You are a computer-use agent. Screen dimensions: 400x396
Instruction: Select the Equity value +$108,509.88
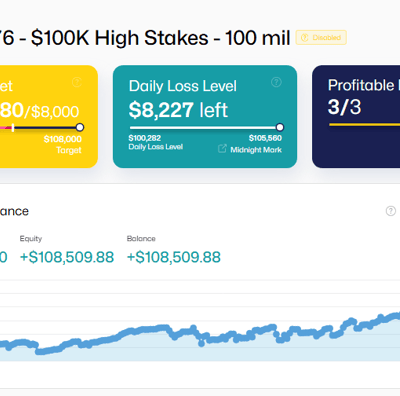click(x=67, y=257)
